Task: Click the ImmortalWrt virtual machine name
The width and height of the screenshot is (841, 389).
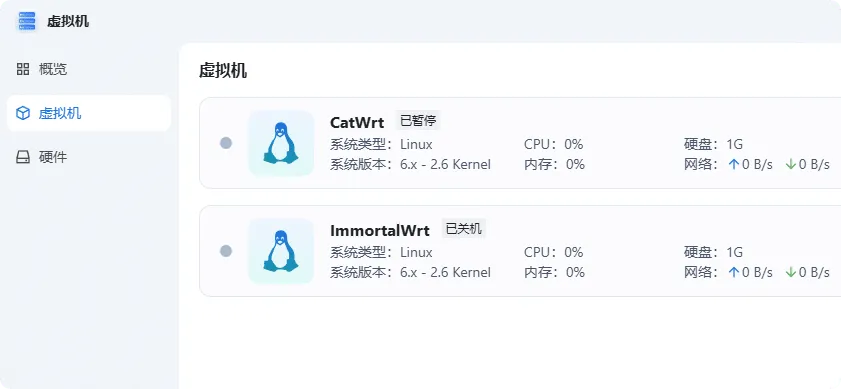Action: tap(380, 231)
